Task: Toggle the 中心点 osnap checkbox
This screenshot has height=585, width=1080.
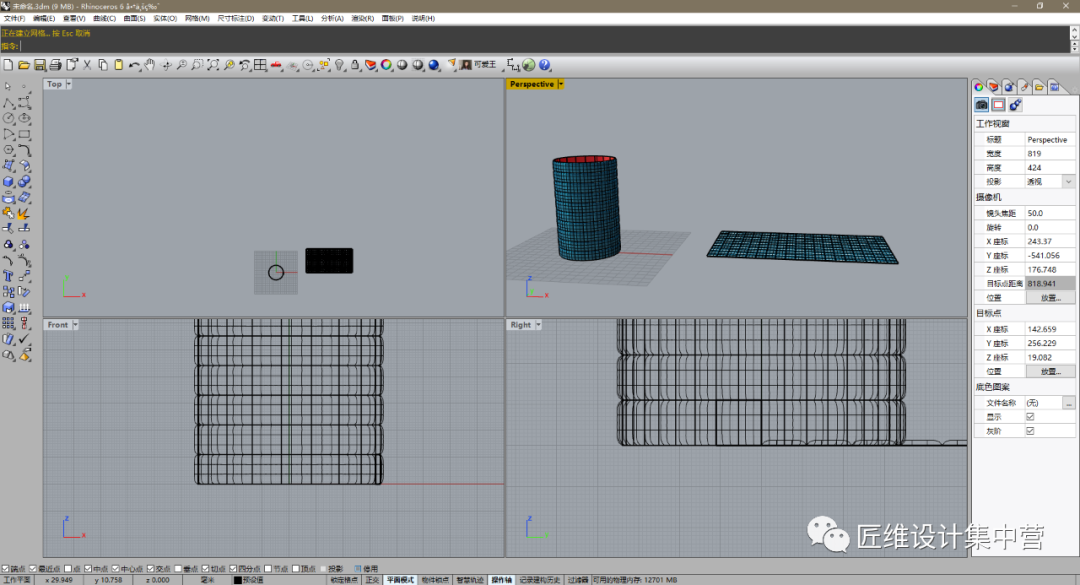Action: click(x=115, y=568)
